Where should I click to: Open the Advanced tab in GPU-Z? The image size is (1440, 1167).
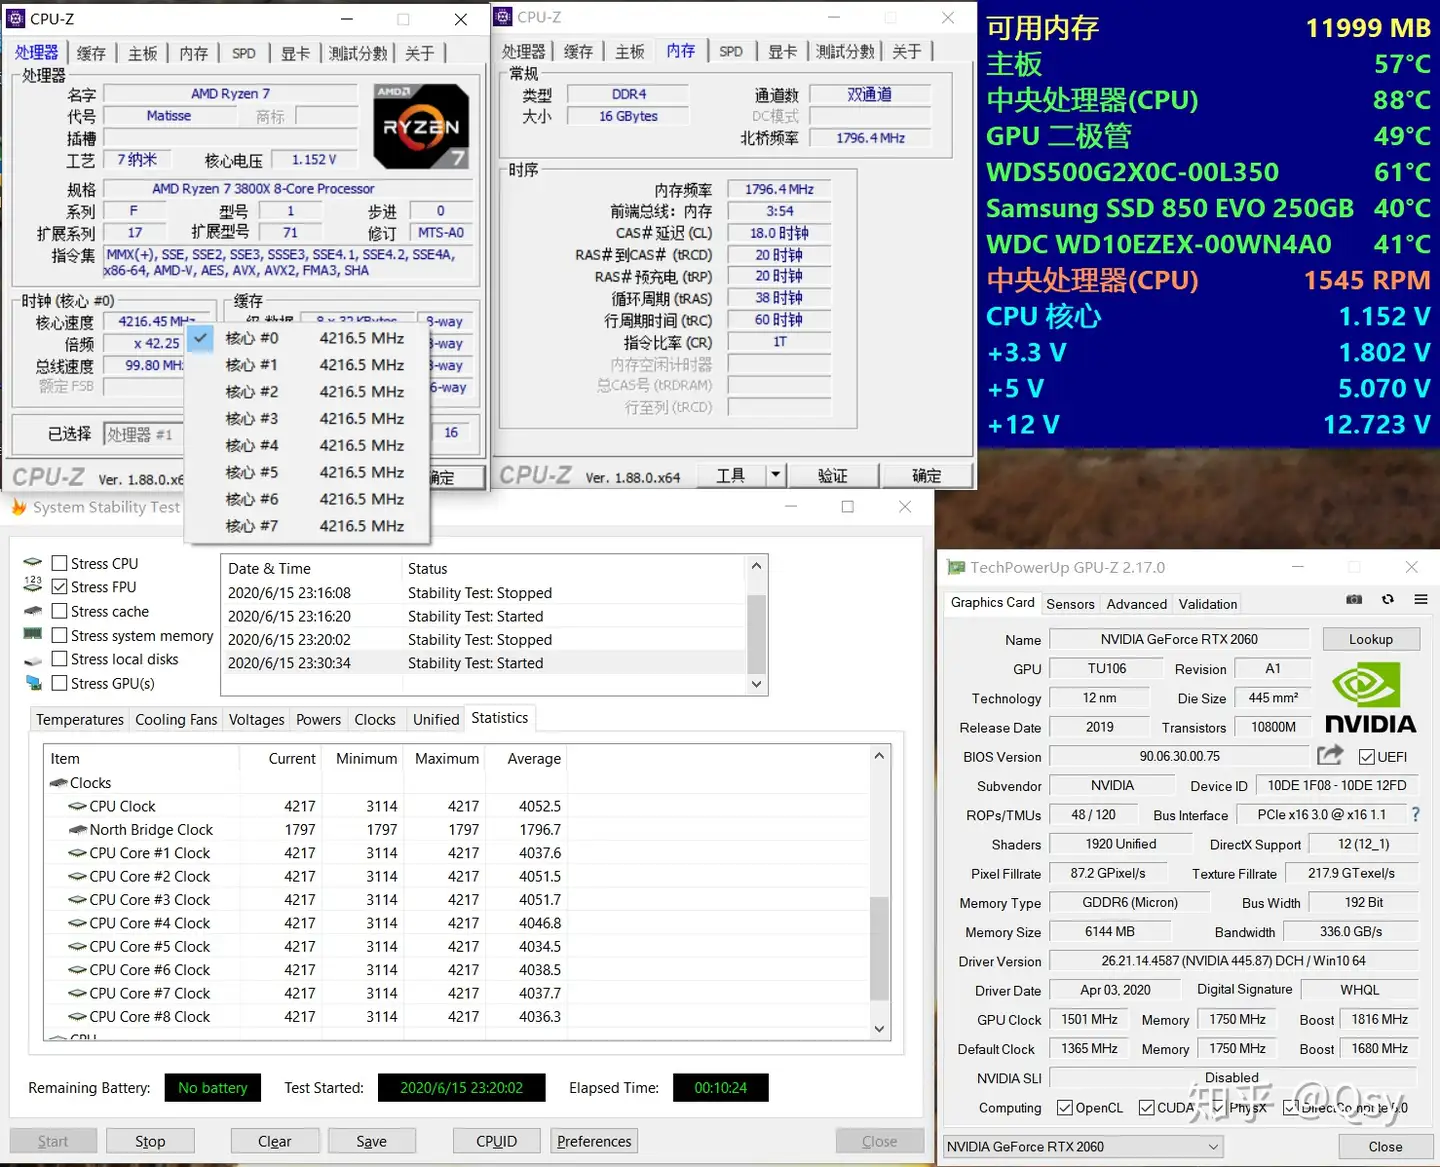click(x=1136, y=604)
